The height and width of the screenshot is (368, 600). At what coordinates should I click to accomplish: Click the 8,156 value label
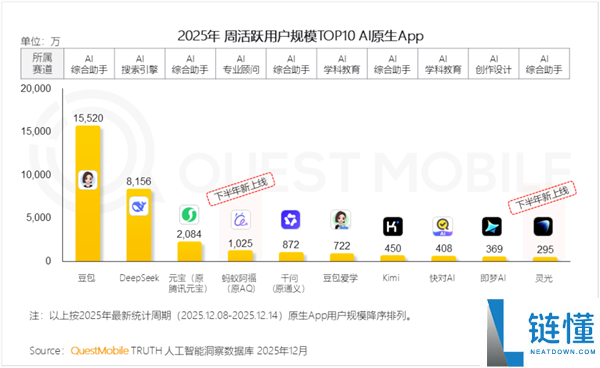click(x=139, y=181)
